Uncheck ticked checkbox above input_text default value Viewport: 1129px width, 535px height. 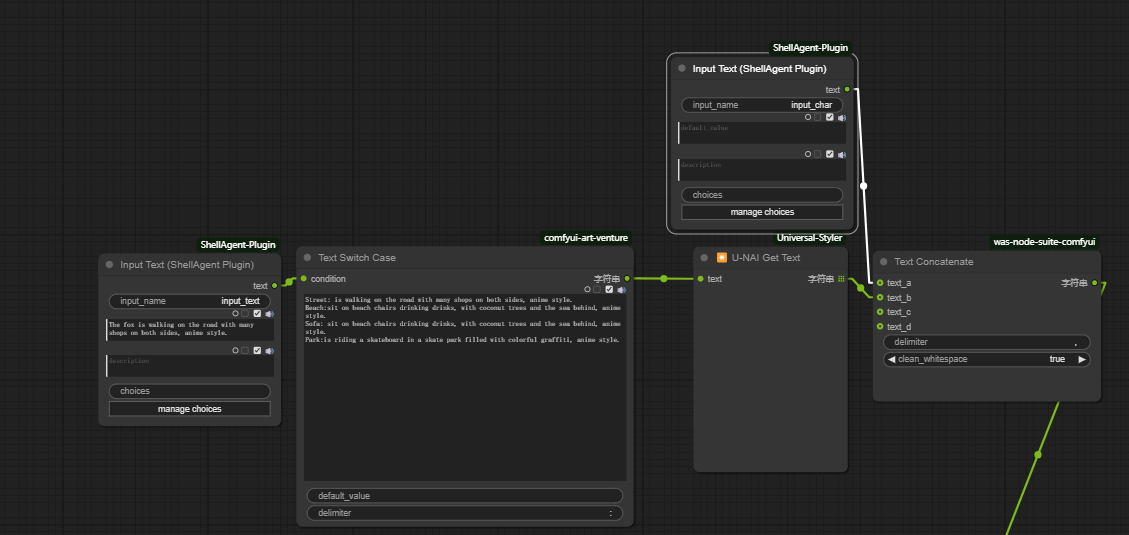click(x=257, y=314)
